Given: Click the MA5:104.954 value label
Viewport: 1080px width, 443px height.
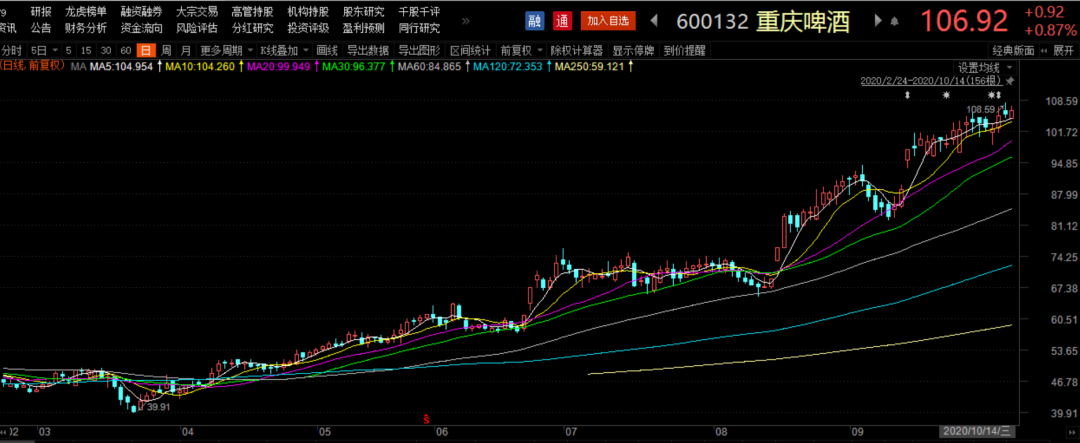Looking at the screenshot, I should [x=123, y=67].
